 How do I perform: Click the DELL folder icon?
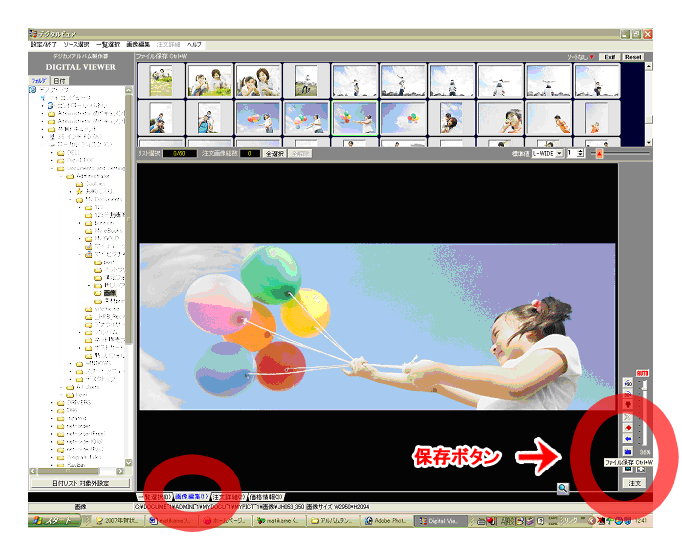coord(60,153)
